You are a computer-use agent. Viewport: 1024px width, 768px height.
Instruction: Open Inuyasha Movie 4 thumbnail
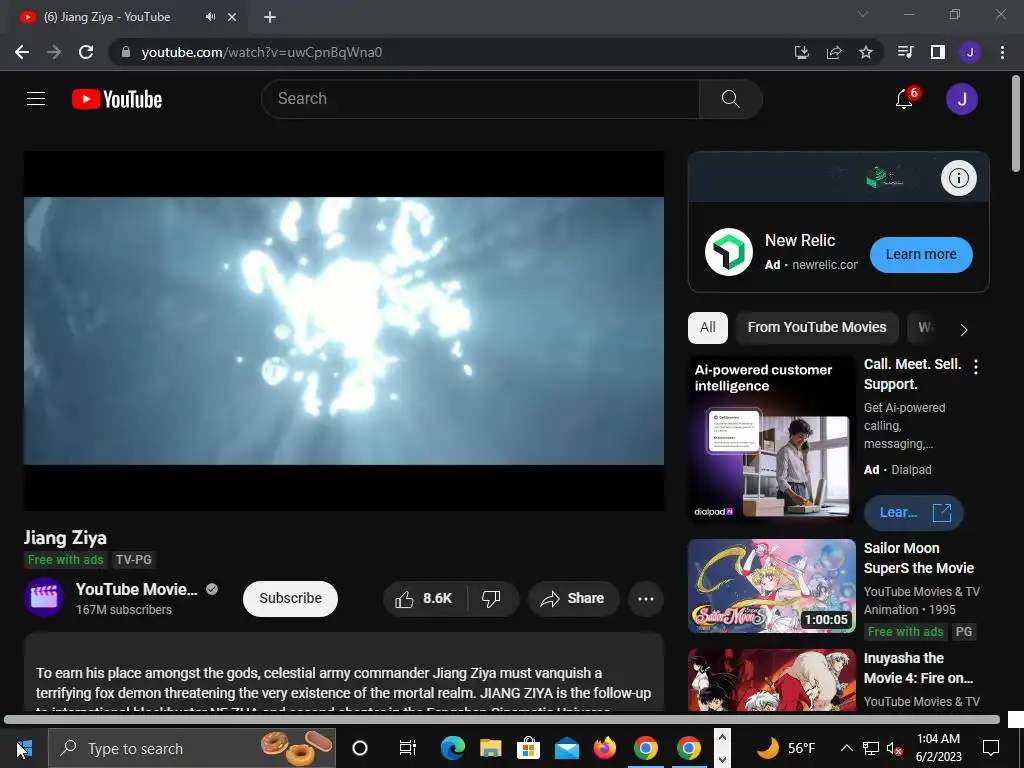pyautogui.click(x=772, y=680)
